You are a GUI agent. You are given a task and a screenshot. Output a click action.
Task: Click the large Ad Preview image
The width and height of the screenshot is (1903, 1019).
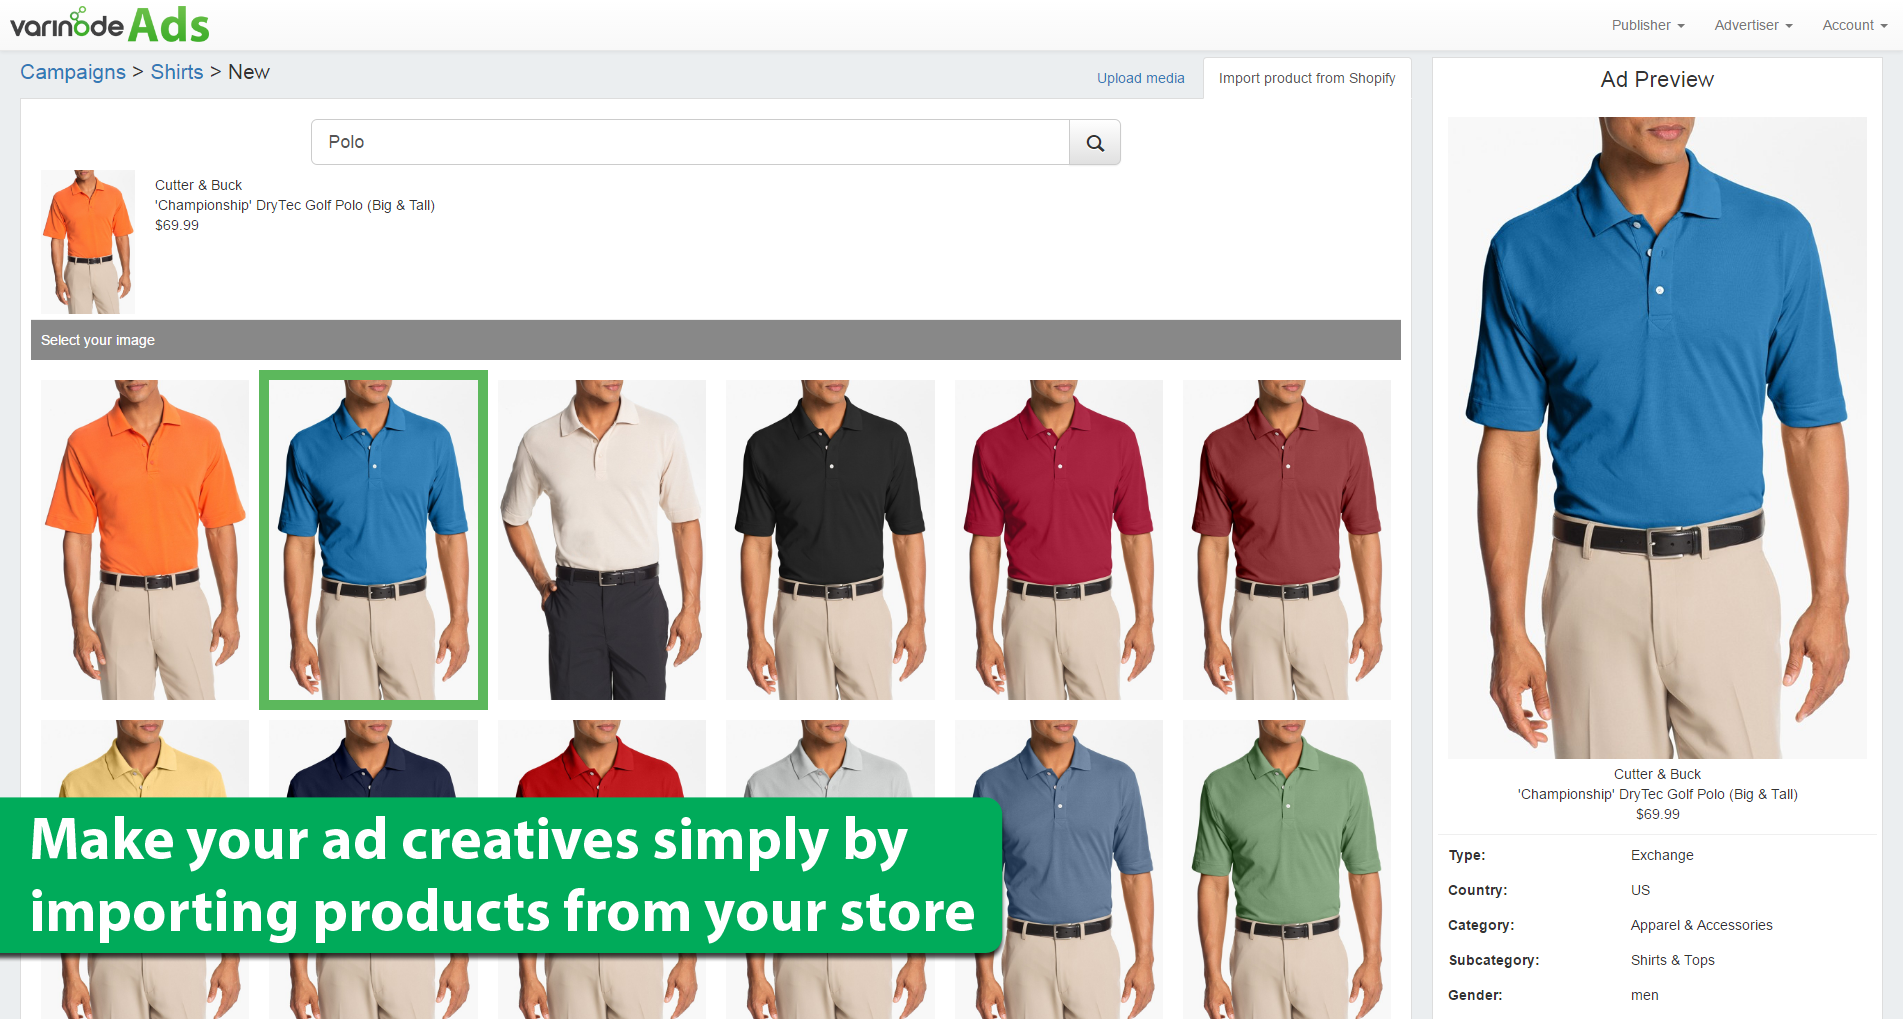[1657, 437]
